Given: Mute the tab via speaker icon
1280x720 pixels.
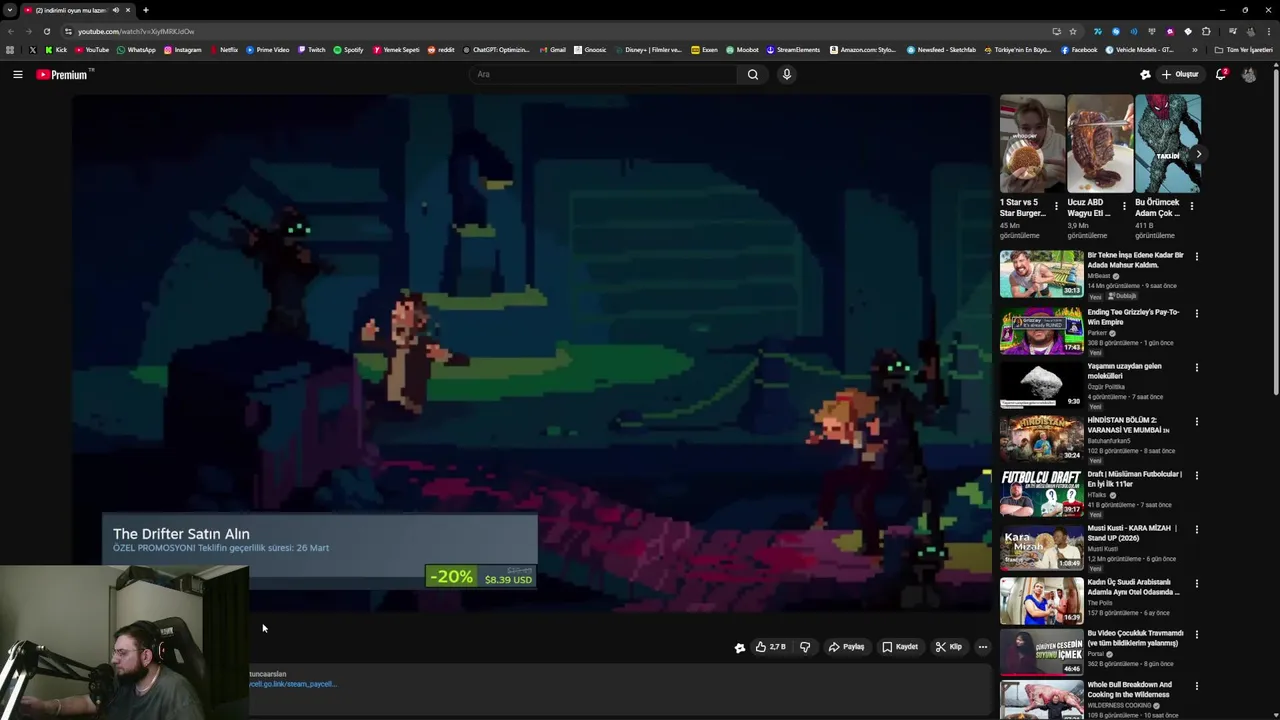Looking at the screenshot, I should point(115,10).
